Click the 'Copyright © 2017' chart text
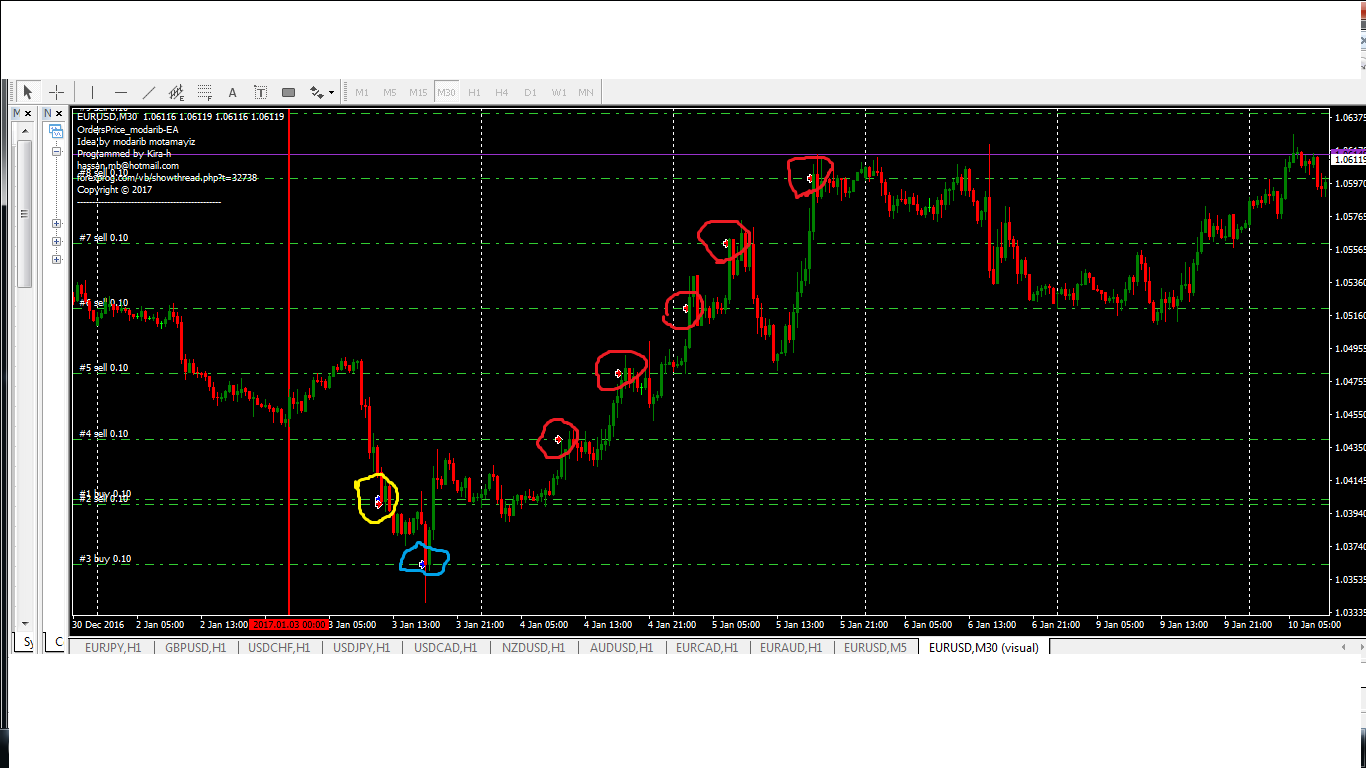This screenshot has height=768, width=1366. [x=114, y=189]
